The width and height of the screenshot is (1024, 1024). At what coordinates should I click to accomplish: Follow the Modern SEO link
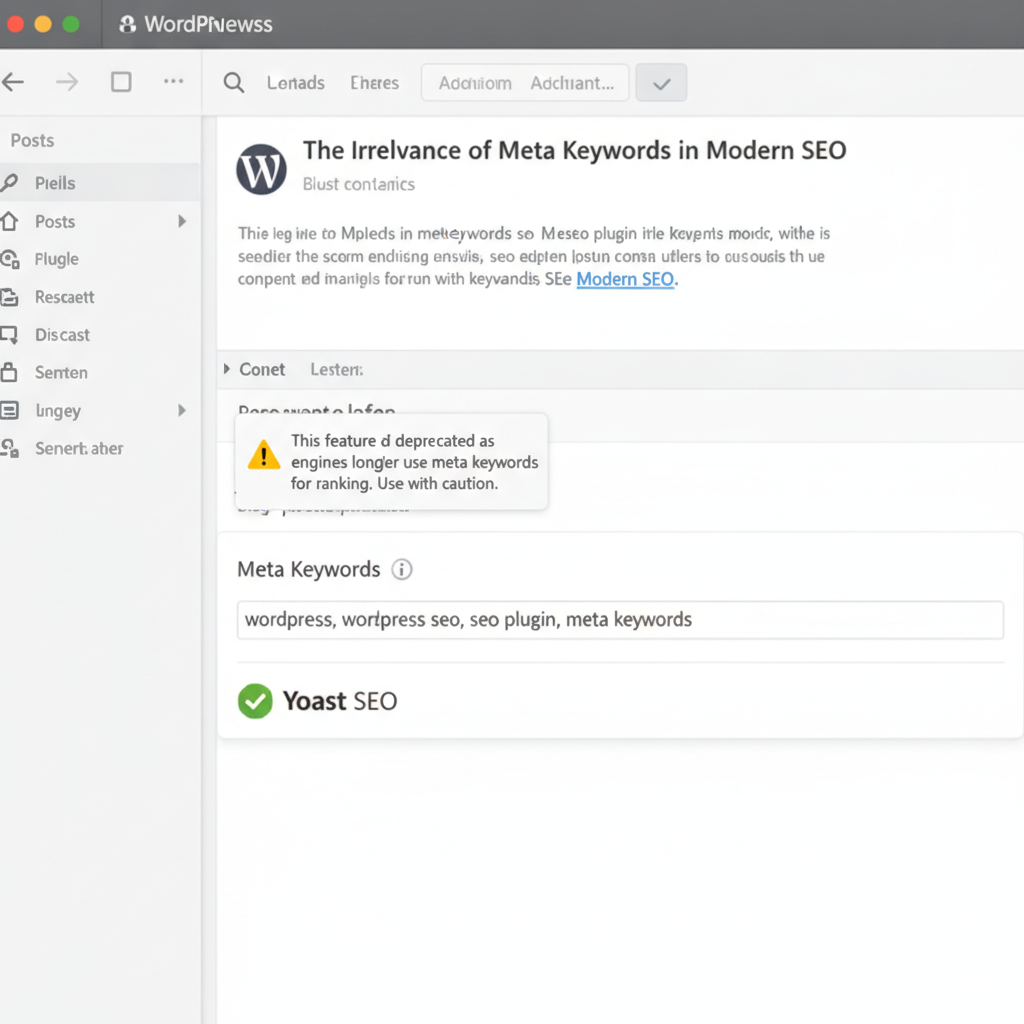[625, 279]
